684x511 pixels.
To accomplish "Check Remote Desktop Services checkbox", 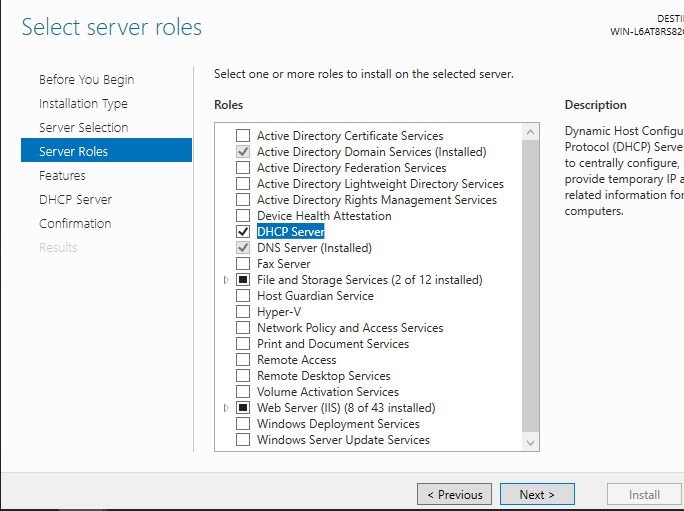I will coord(243,376).
